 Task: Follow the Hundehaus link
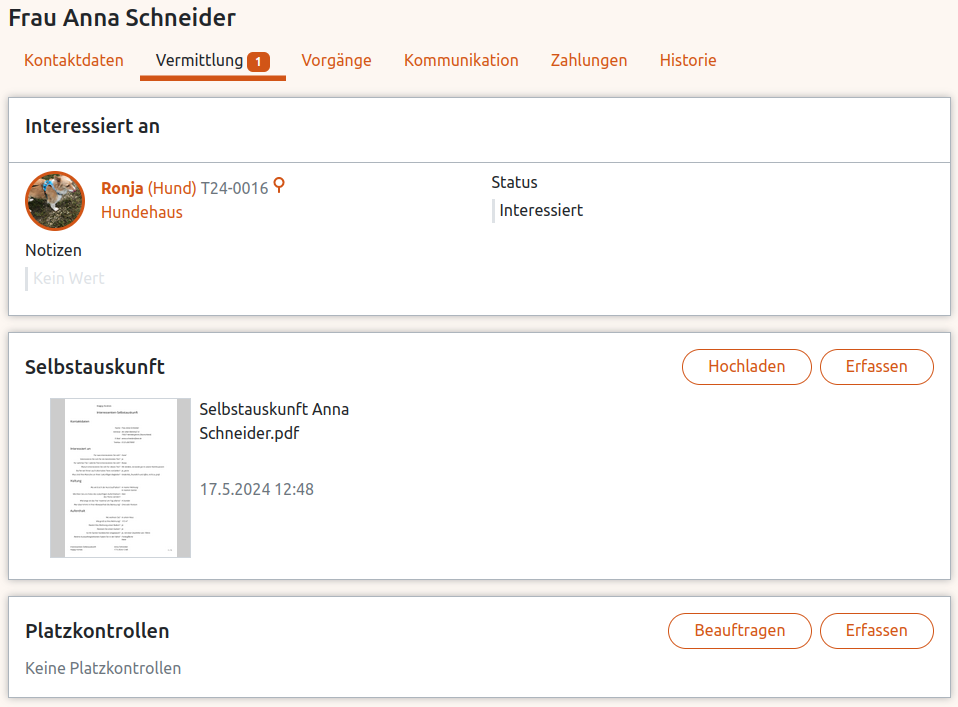[x=142, y=212]
